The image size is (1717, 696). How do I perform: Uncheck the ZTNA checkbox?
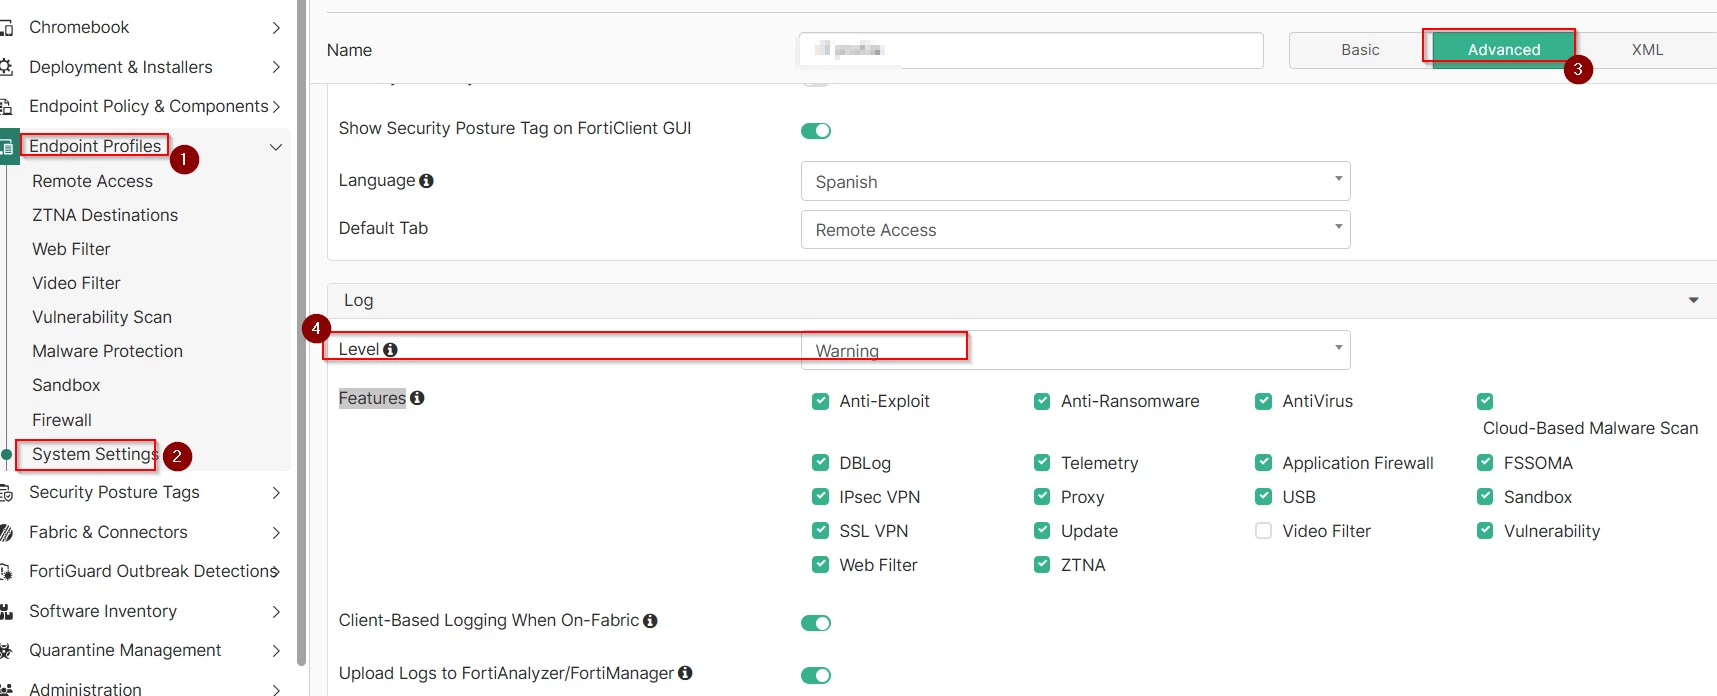(x=1042, y=565)
